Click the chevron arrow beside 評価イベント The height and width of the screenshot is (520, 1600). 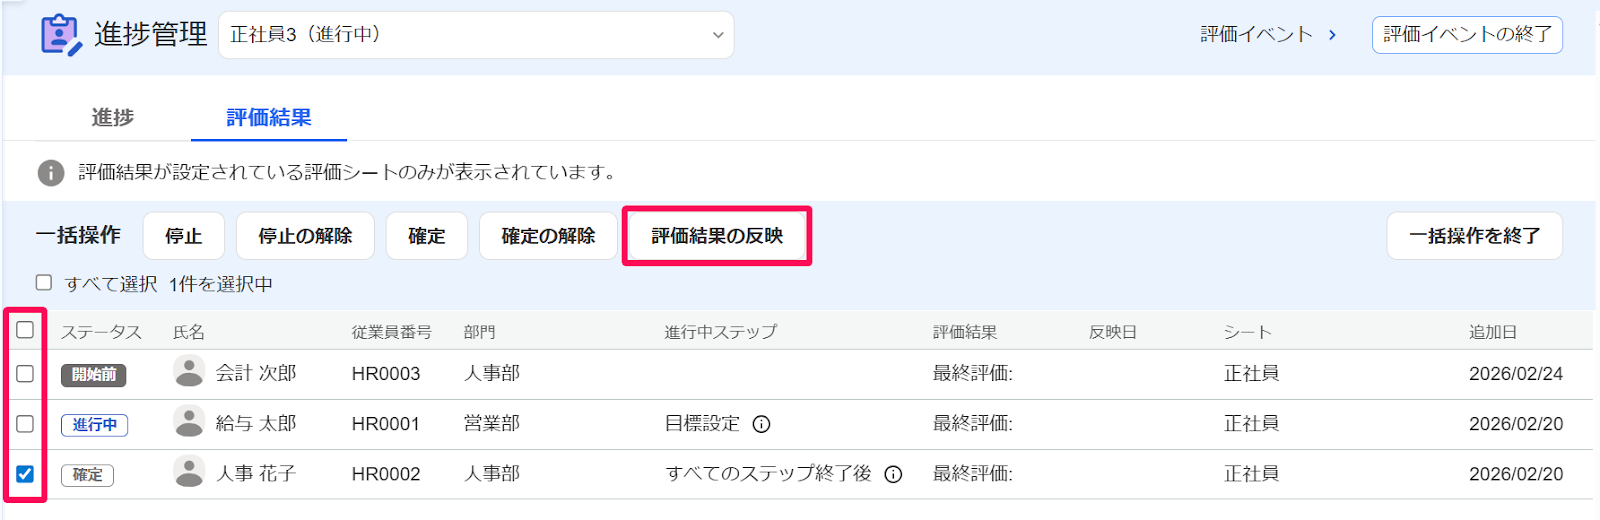point(1332,35)
